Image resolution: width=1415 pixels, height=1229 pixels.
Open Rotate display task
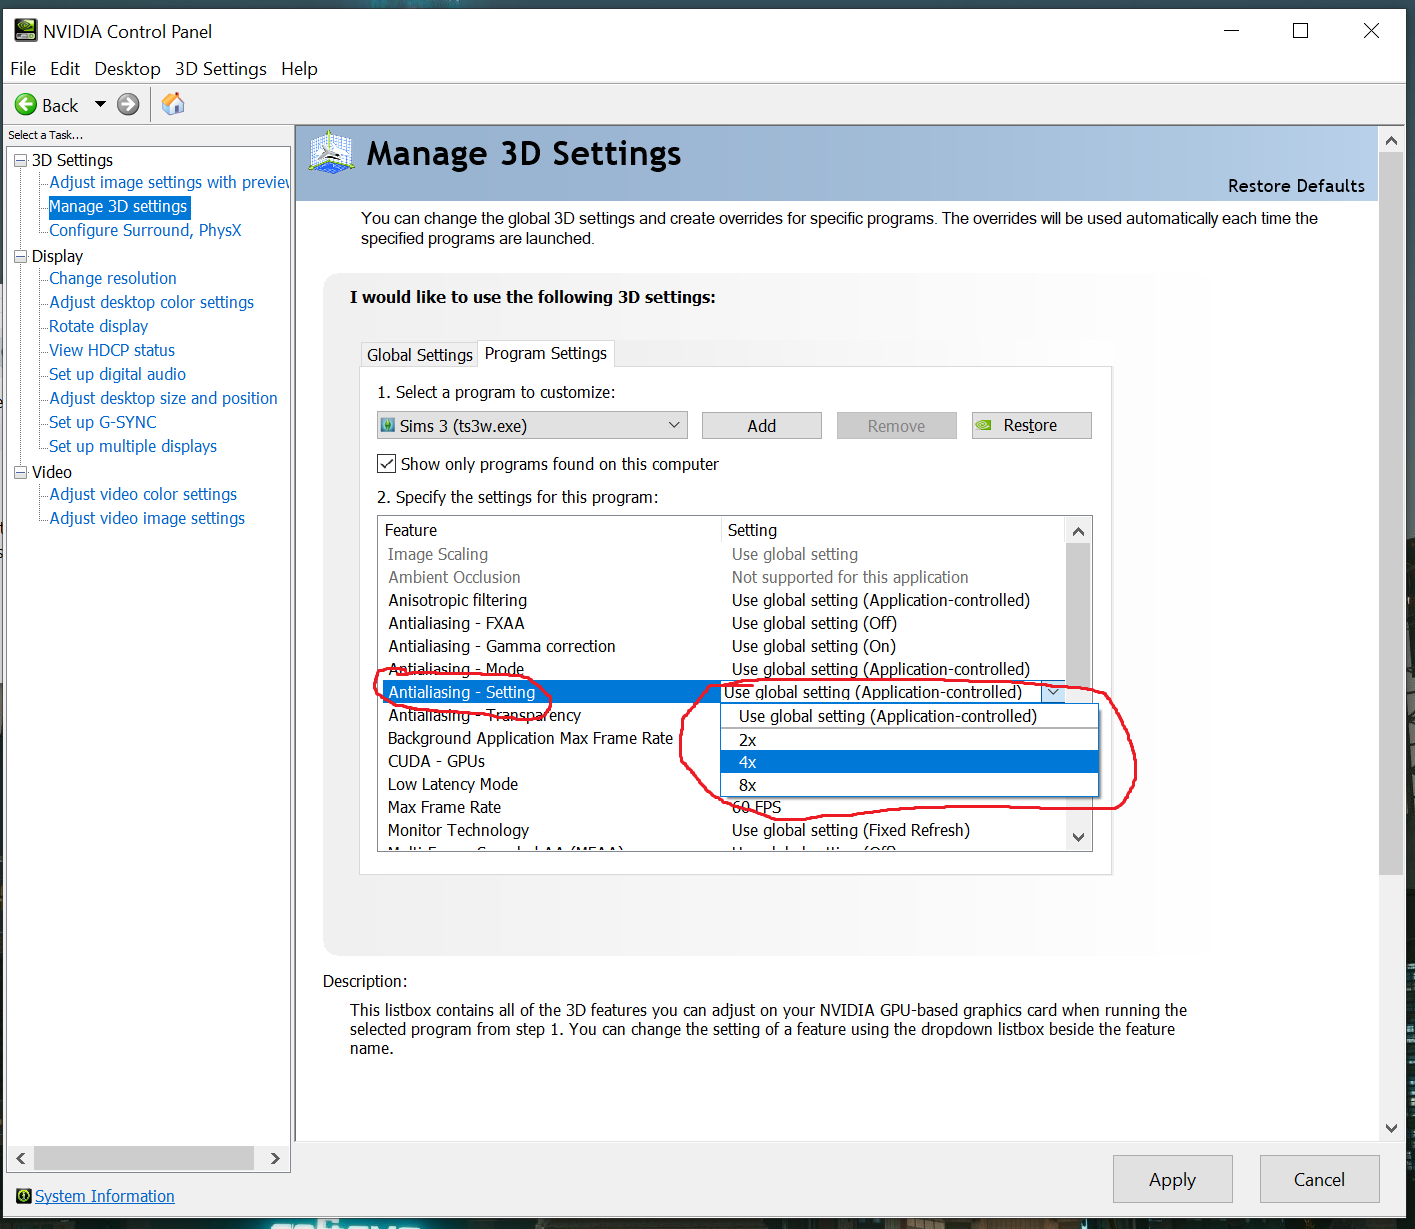click(98, 326)
